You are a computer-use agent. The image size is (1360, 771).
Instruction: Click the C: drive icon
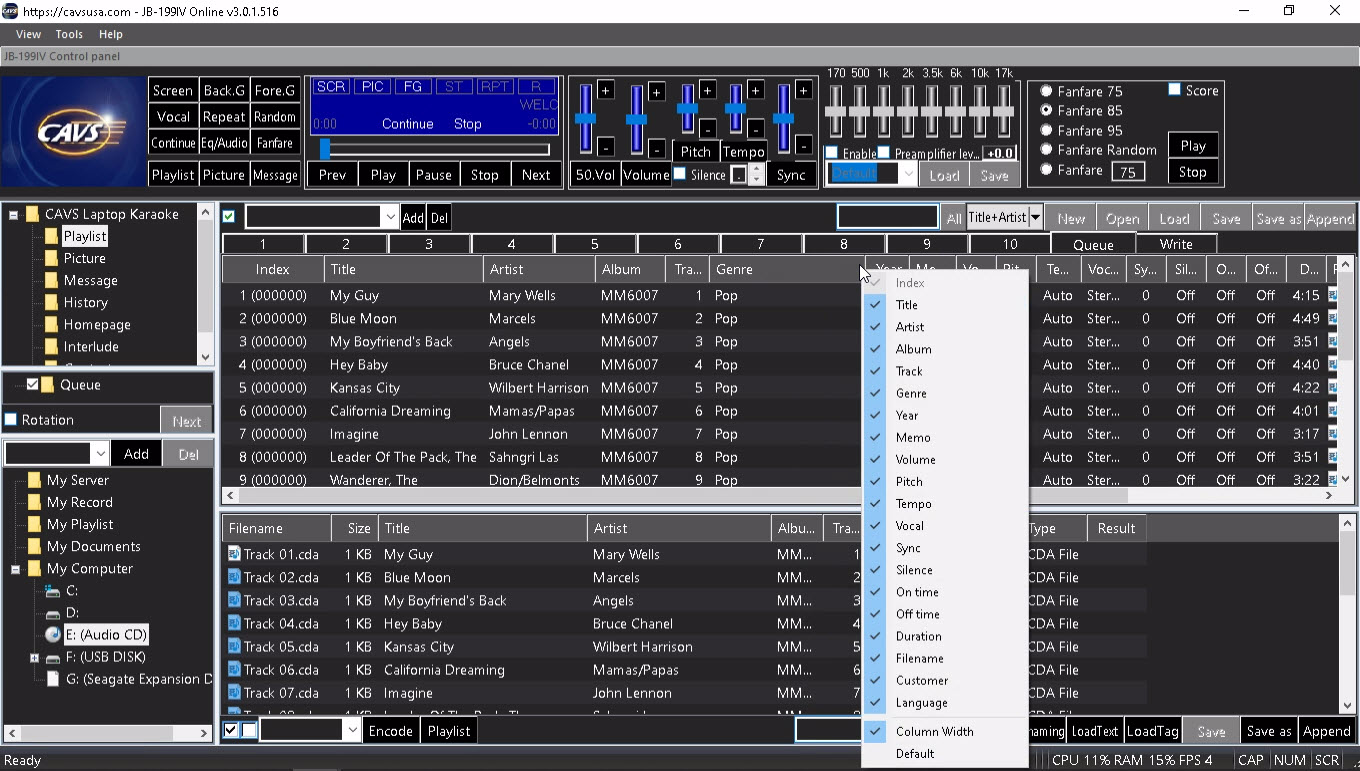click(53, 591)
